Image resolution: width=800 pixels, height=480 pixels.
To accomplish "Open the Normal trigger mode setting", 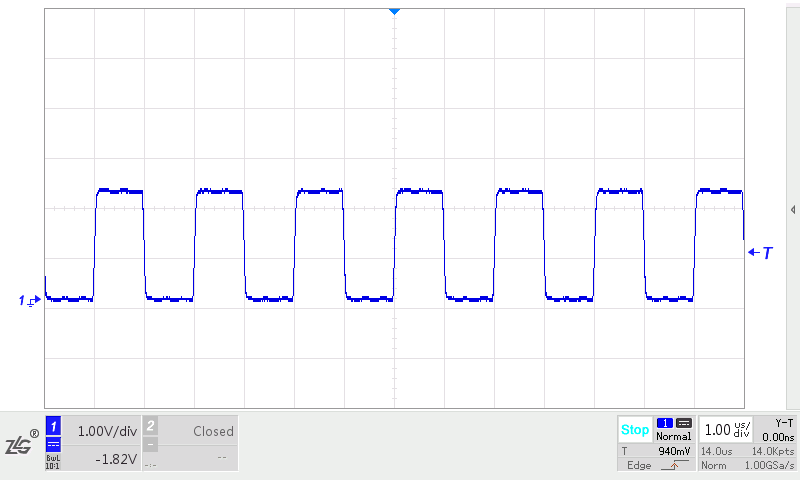I will click(x=674, y=437).
